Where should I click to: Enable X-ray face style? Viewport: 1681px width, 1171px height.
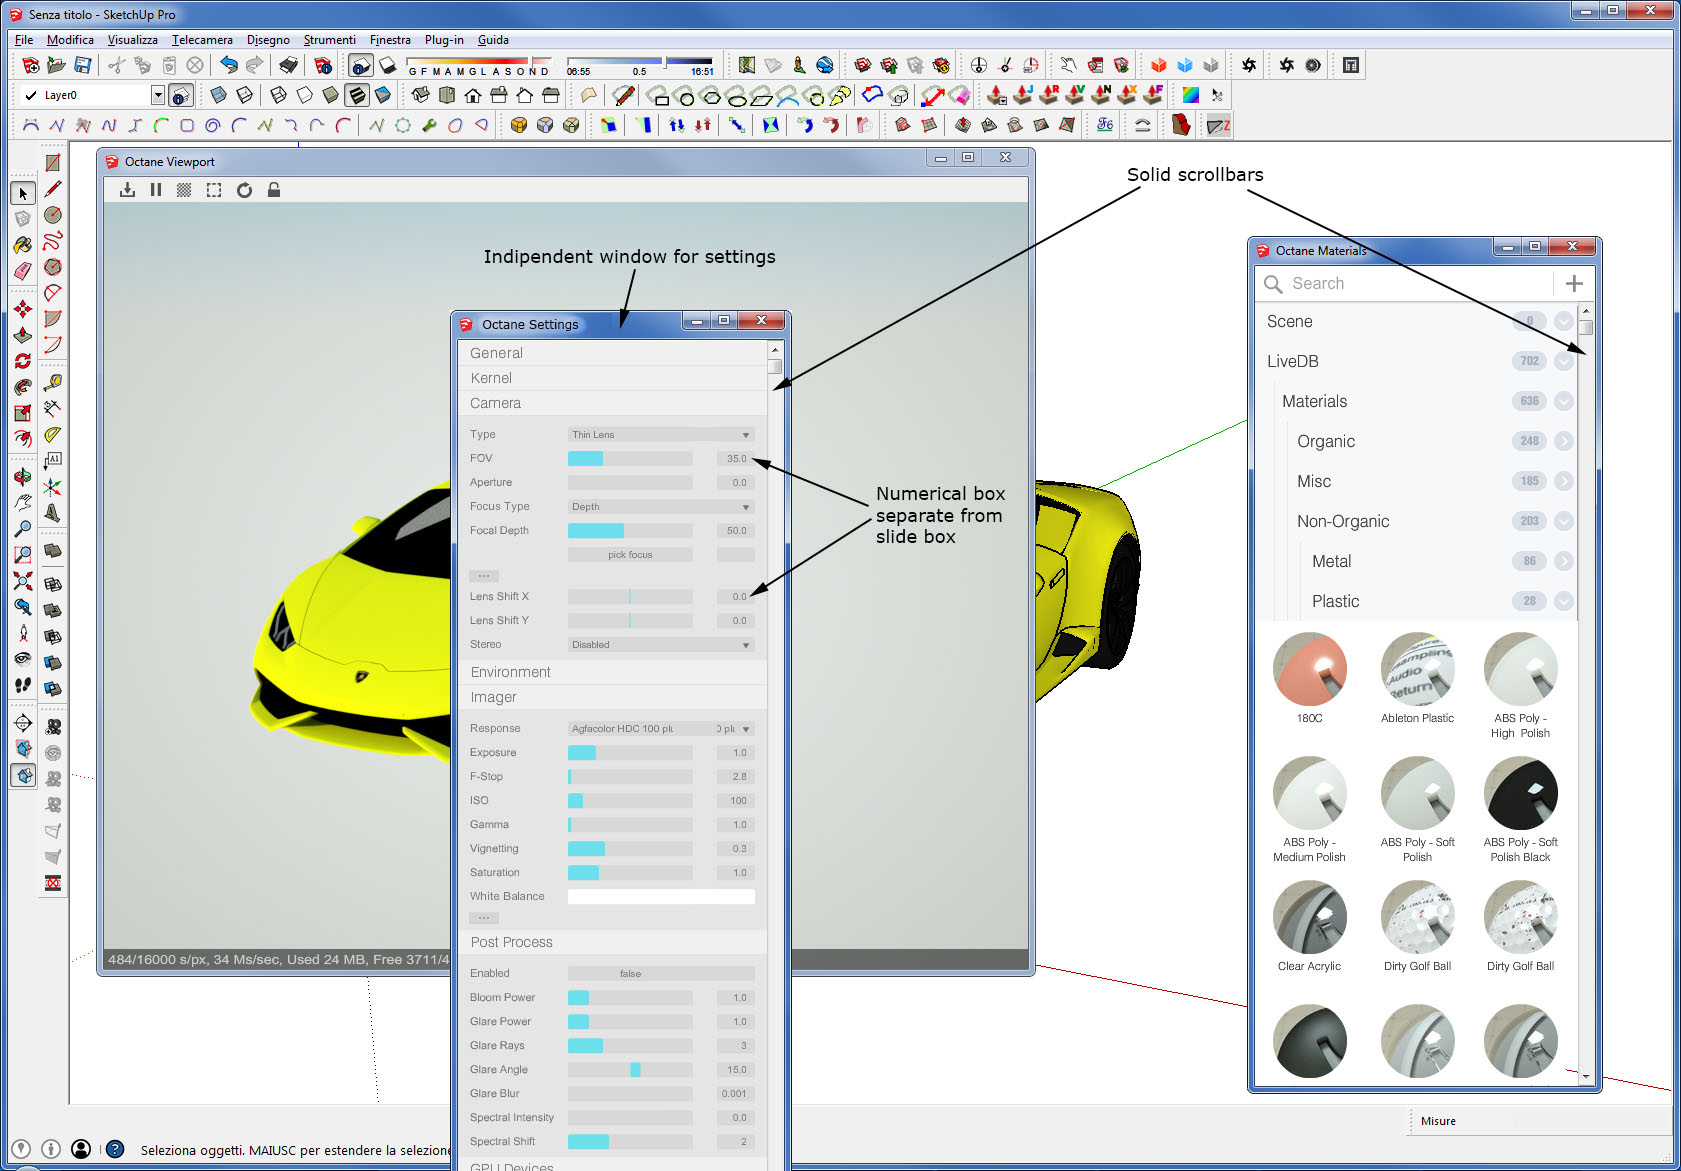(219, 95)
